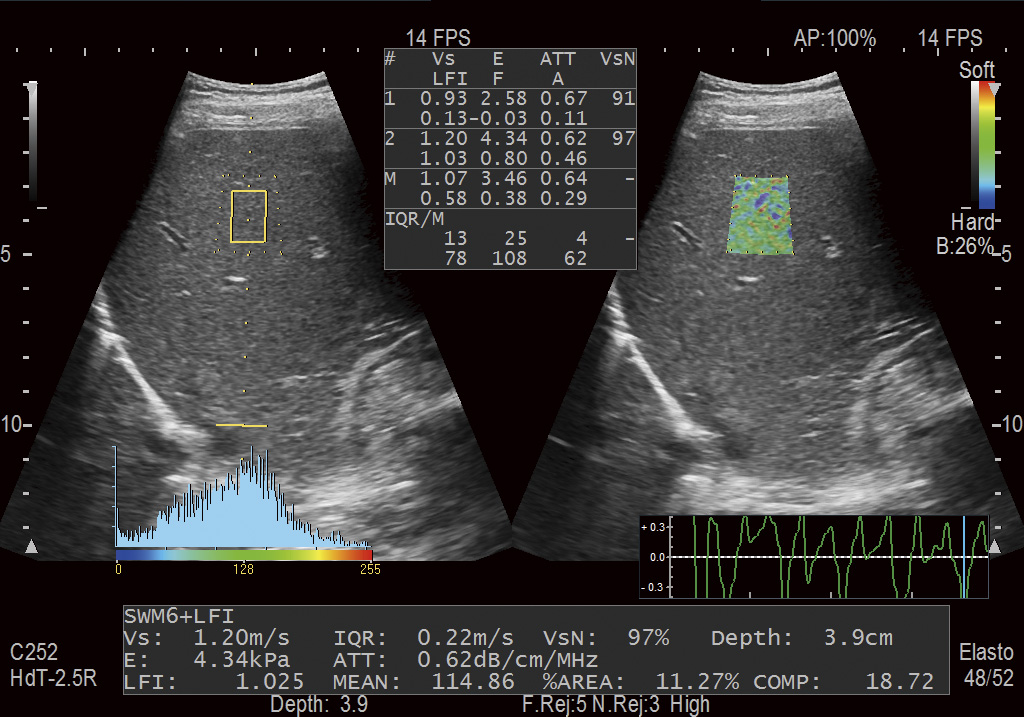The height and width of the screenshot is (717, 1024).
Task: Select measurement row 2 in results table
Action: click(510, 148)
